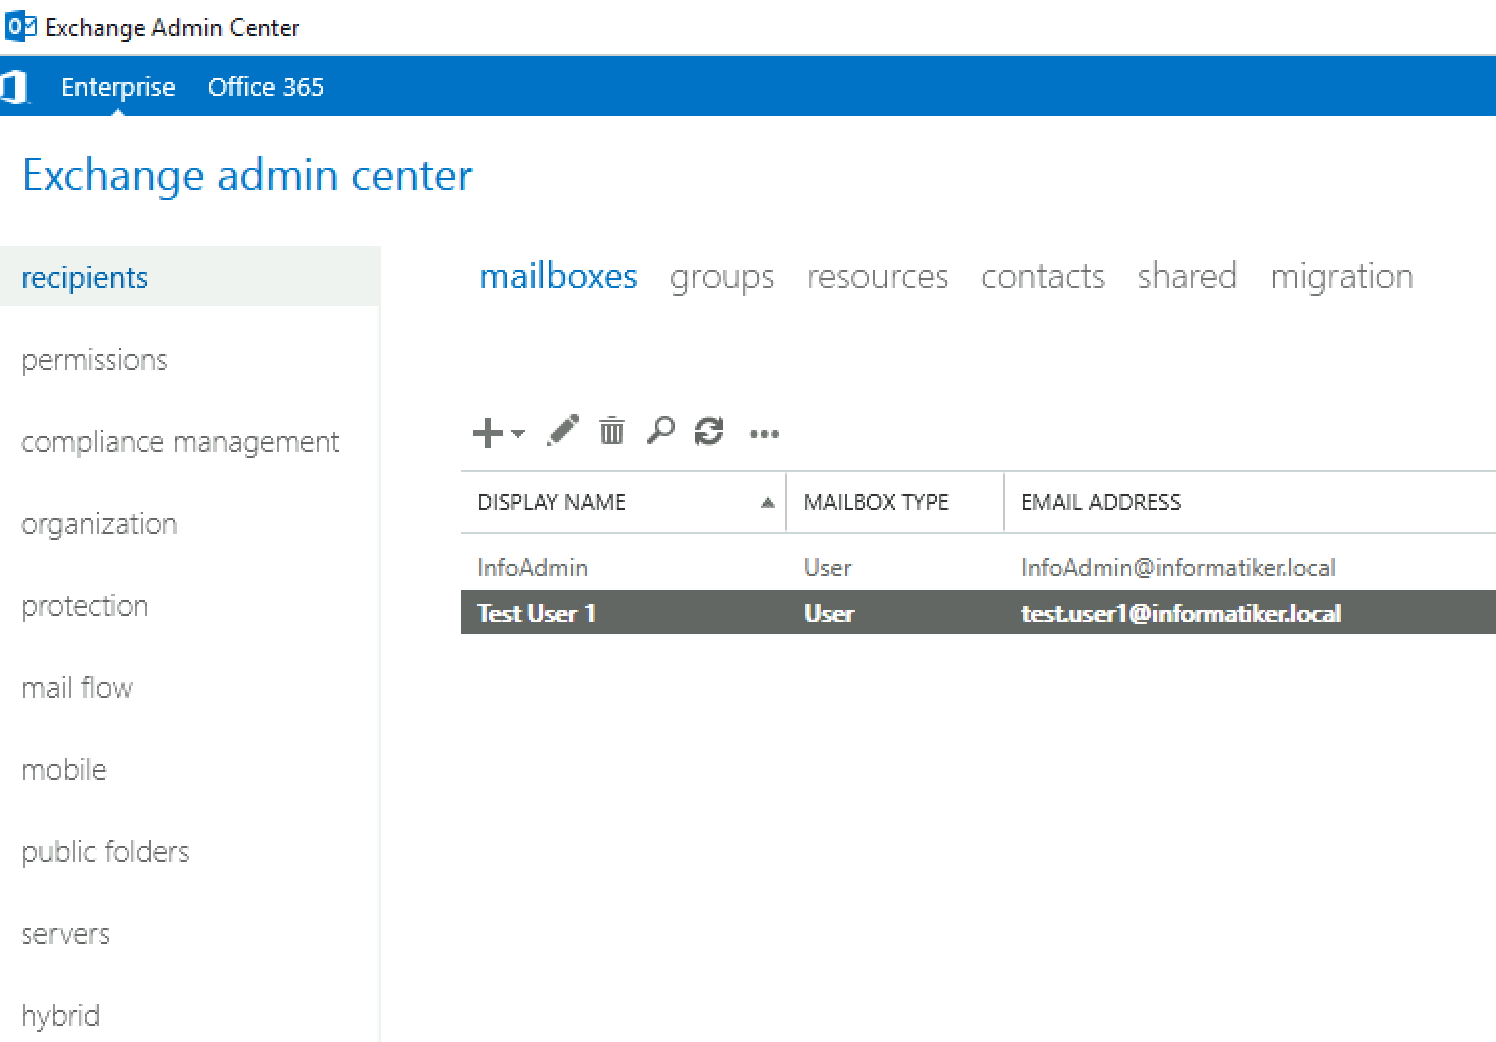Click InfoAdmin@informatiker.local email cell
Image resolution: width=1496 pixels, height=1042 pixels.
[1178, 568]
